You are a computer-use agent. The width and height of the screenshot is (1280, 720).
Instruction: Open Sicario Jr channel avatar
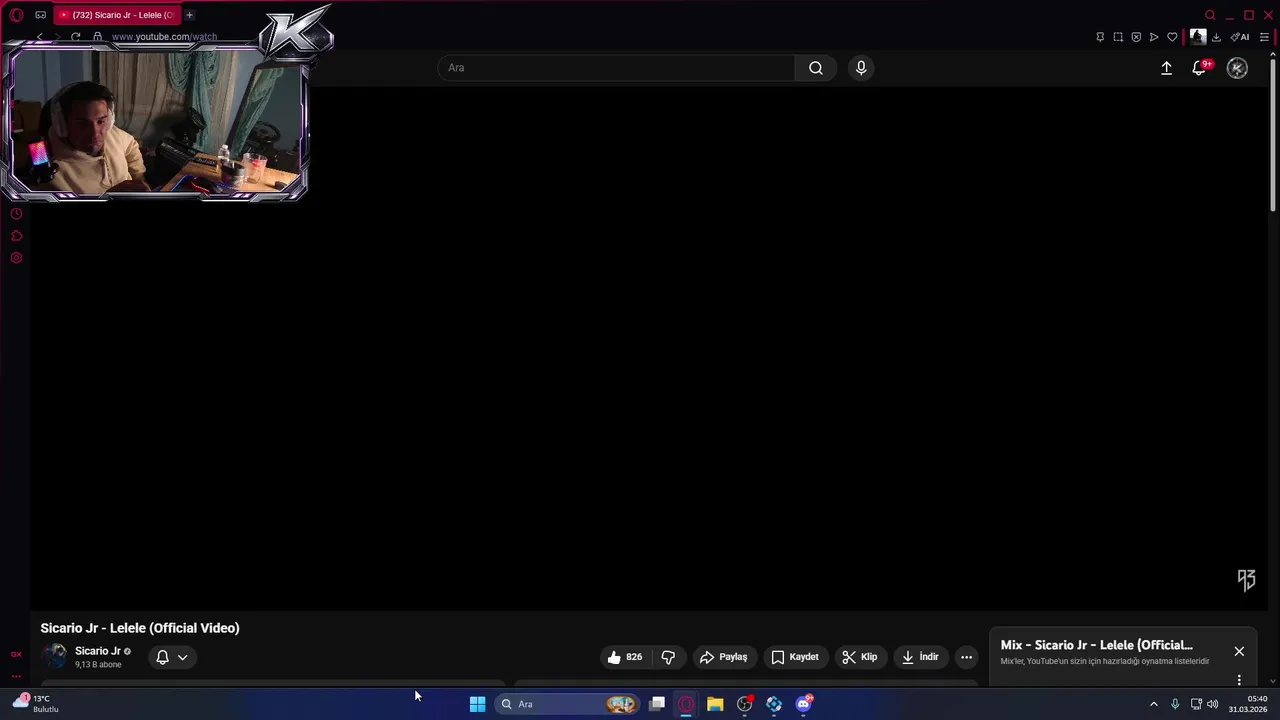(x=54, y=657)
